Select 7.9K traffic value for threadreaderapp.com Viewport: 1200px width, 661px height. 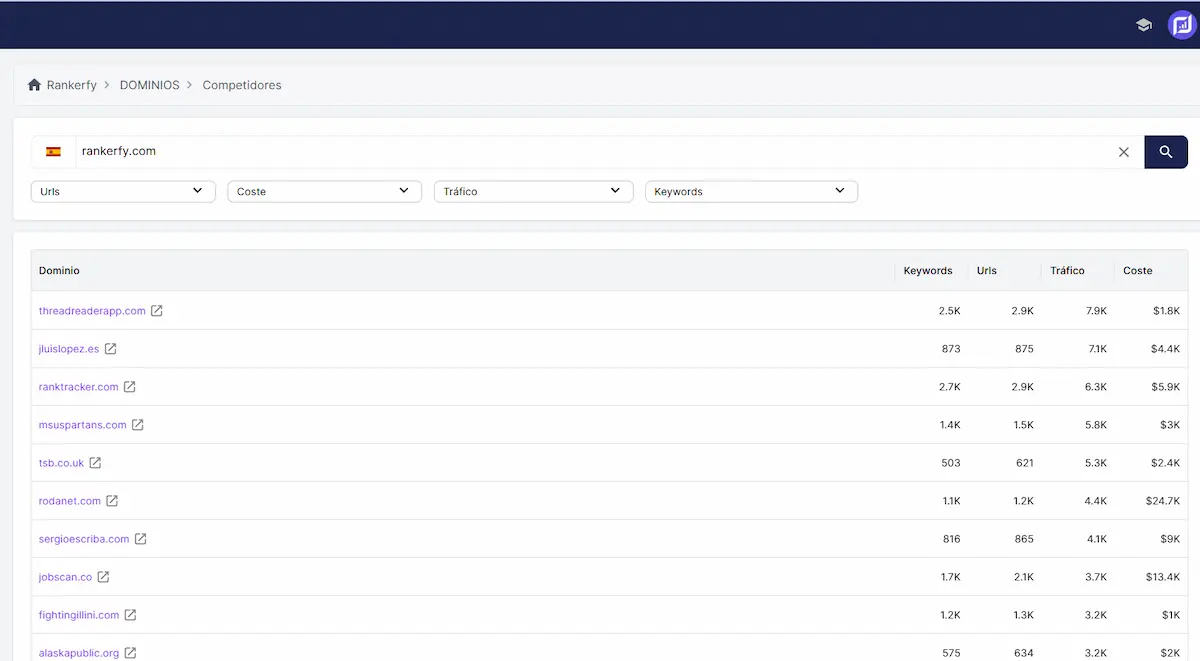click(x=1096, y=311)
